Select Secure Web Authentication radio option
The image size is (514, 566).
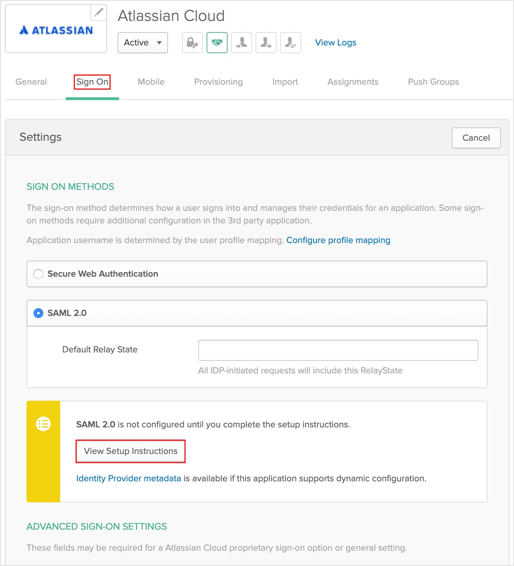tap(38, 274)
